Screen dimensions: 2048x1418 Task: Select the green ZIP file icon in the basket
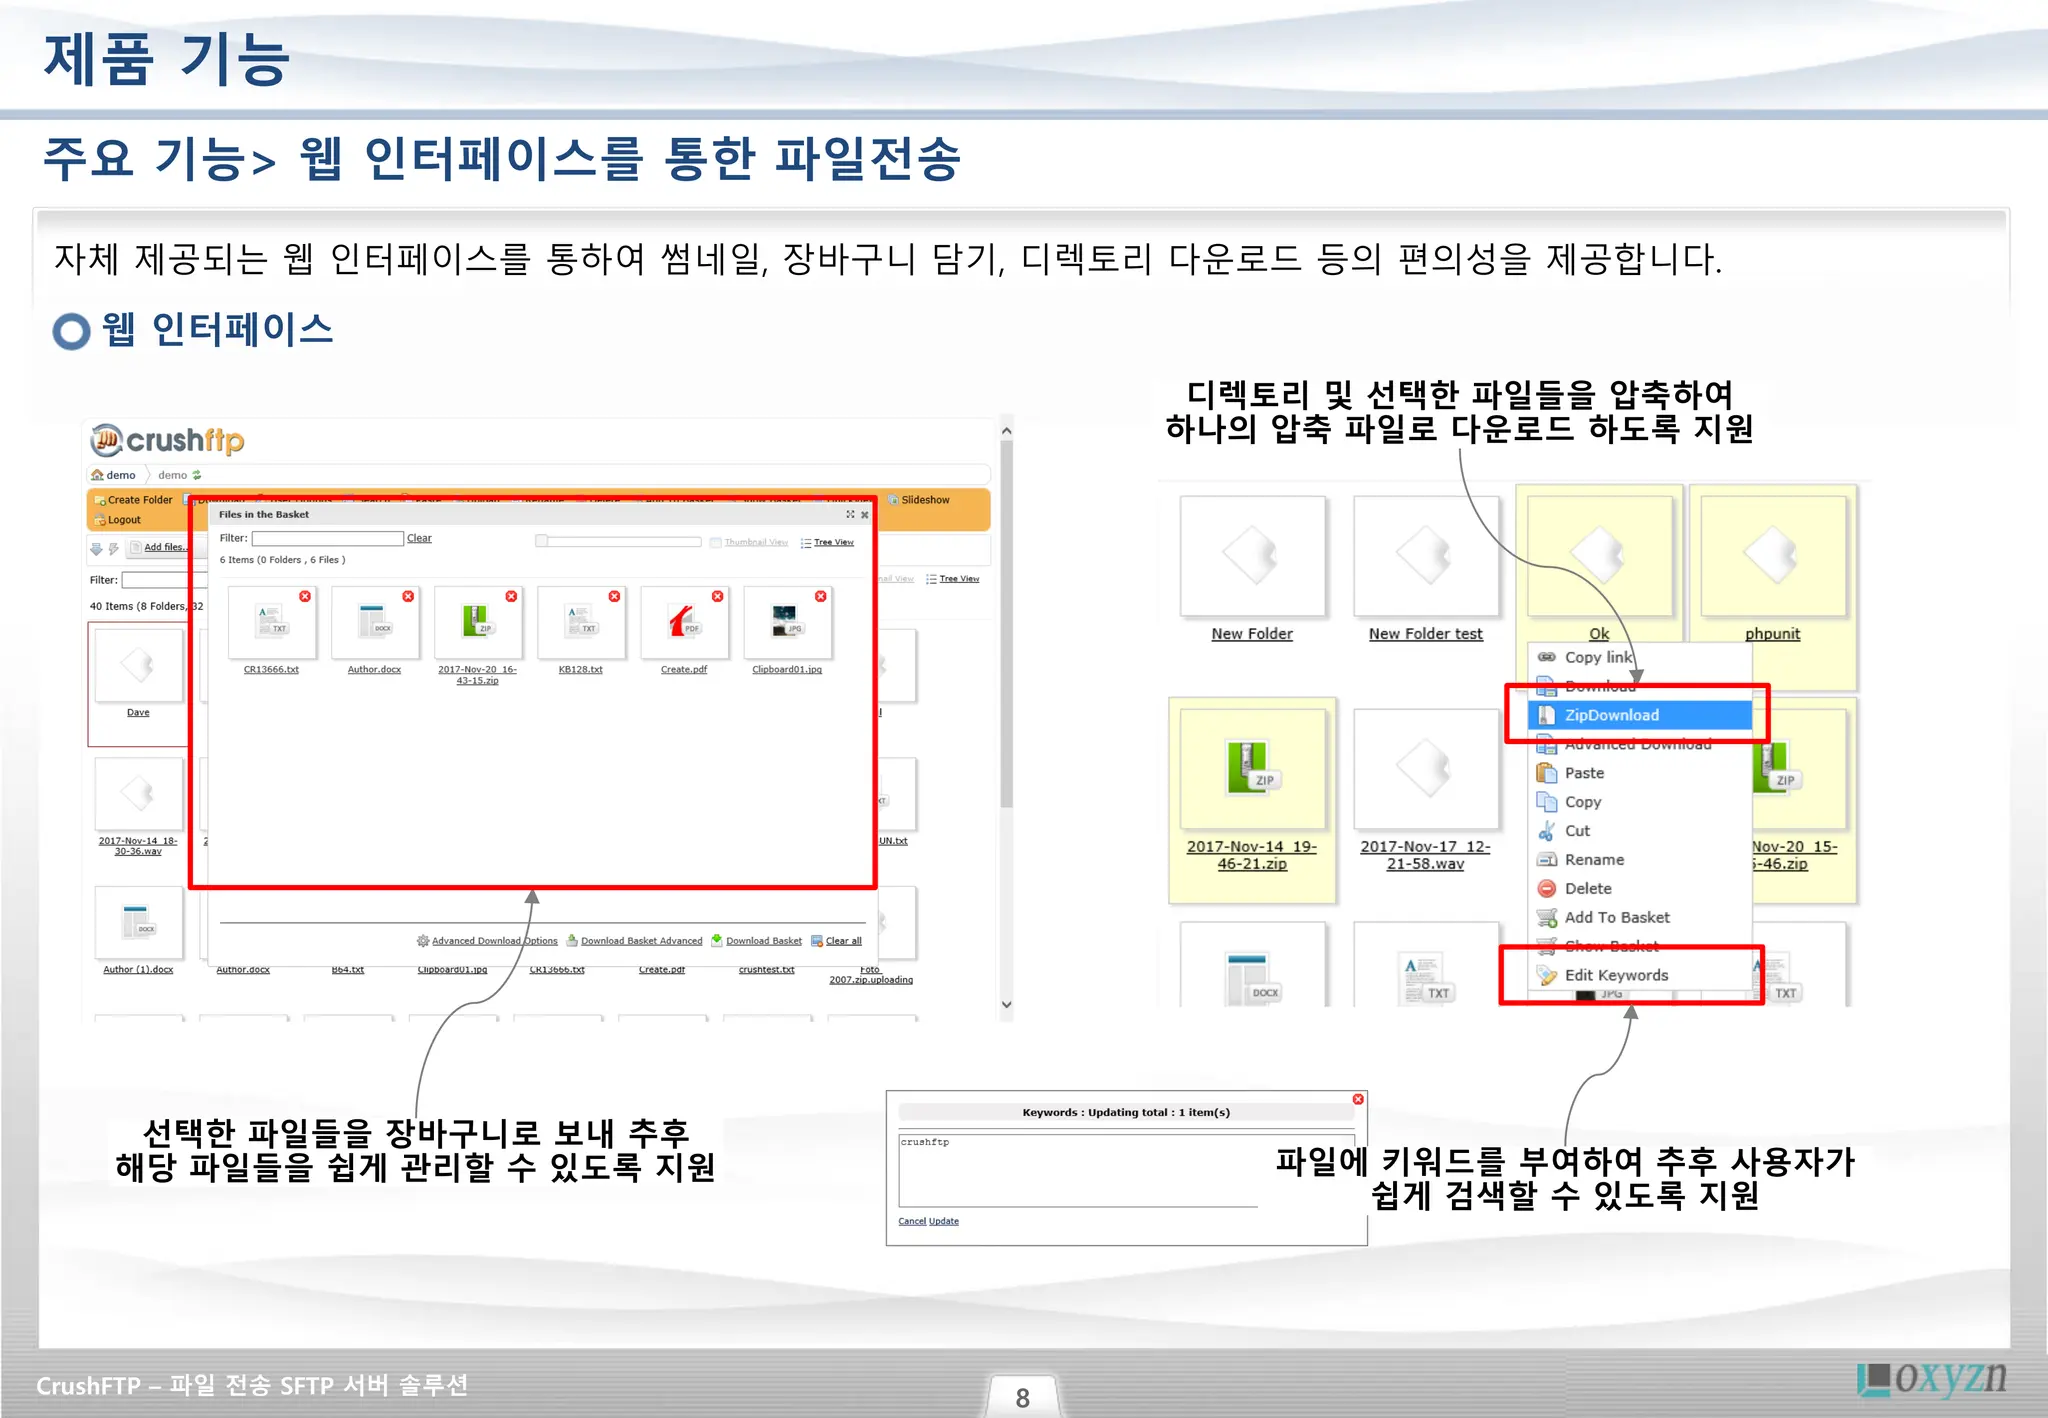(477, 621)
